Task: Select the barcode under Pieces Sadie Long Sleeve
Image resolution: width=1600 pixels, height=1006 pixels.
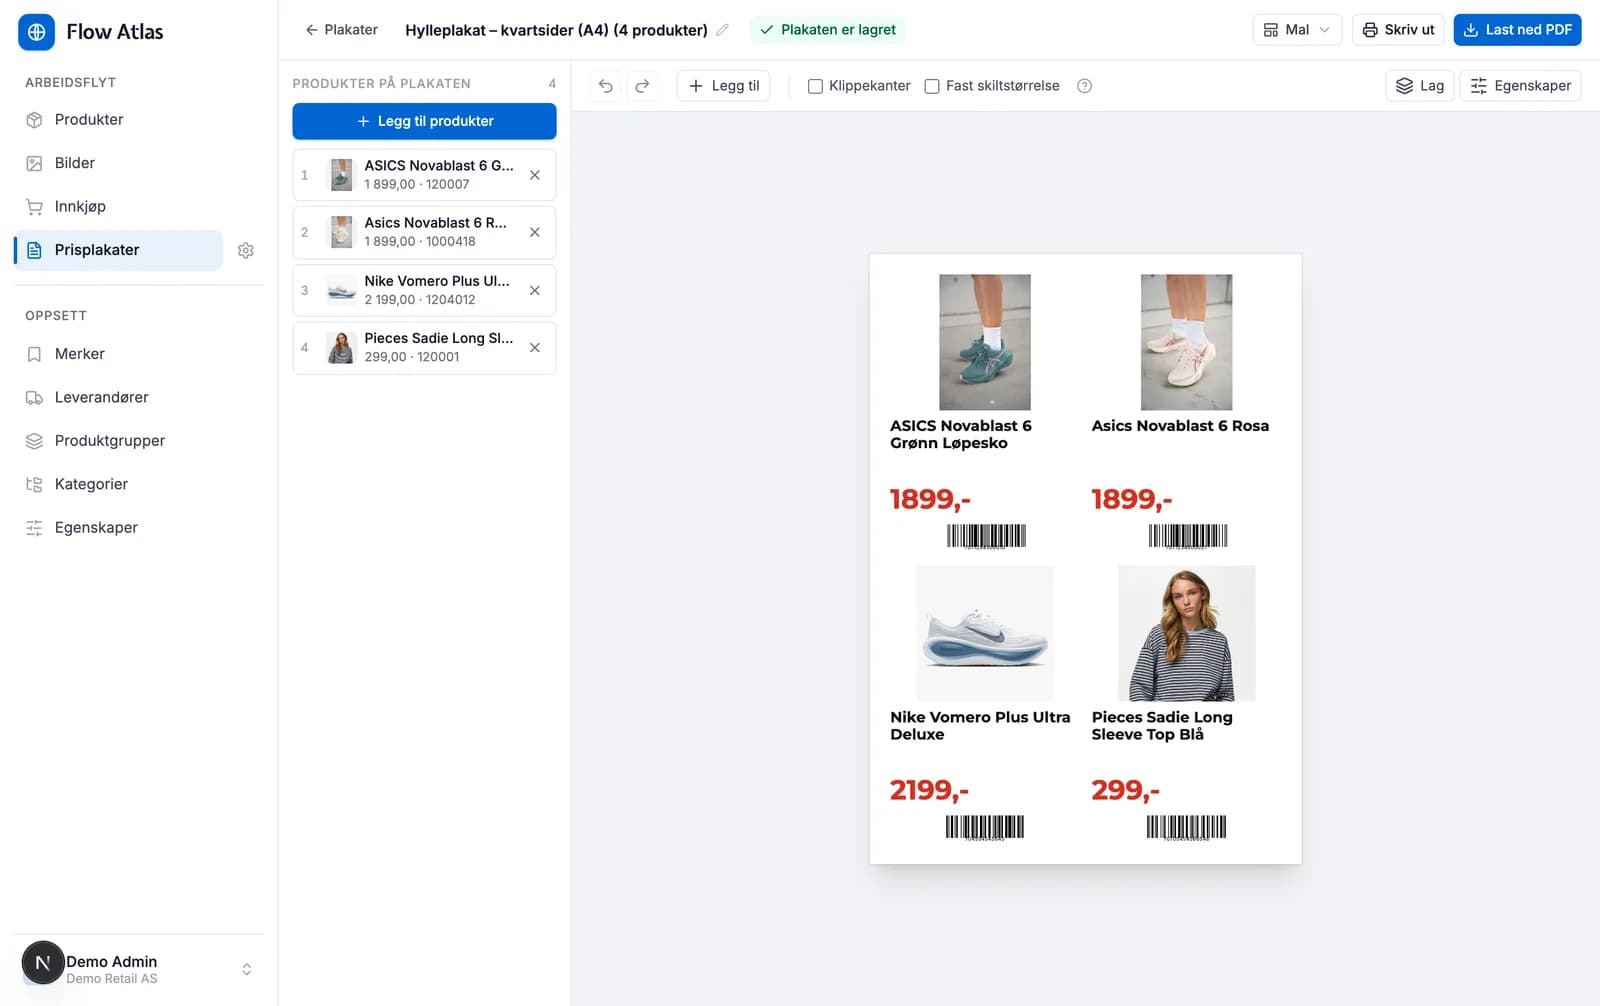Action: click(1186, 828)
